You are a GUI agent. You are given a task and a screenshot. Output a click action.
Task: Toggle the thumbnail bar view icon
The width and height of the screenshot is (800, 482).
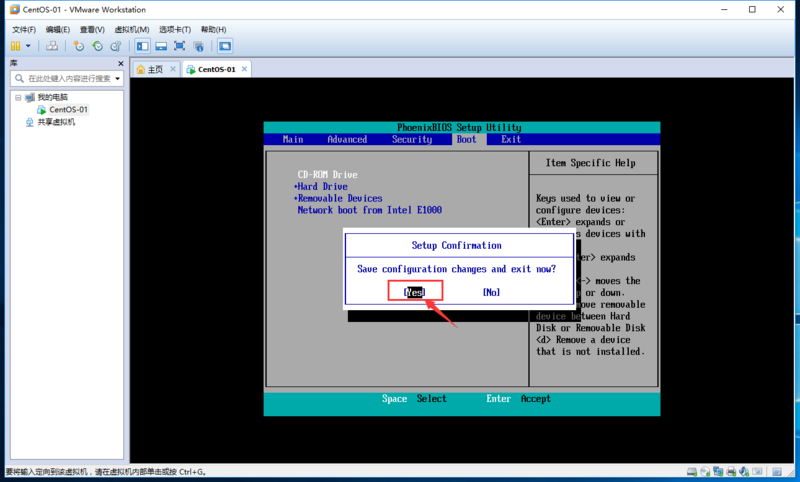[161, 46]
